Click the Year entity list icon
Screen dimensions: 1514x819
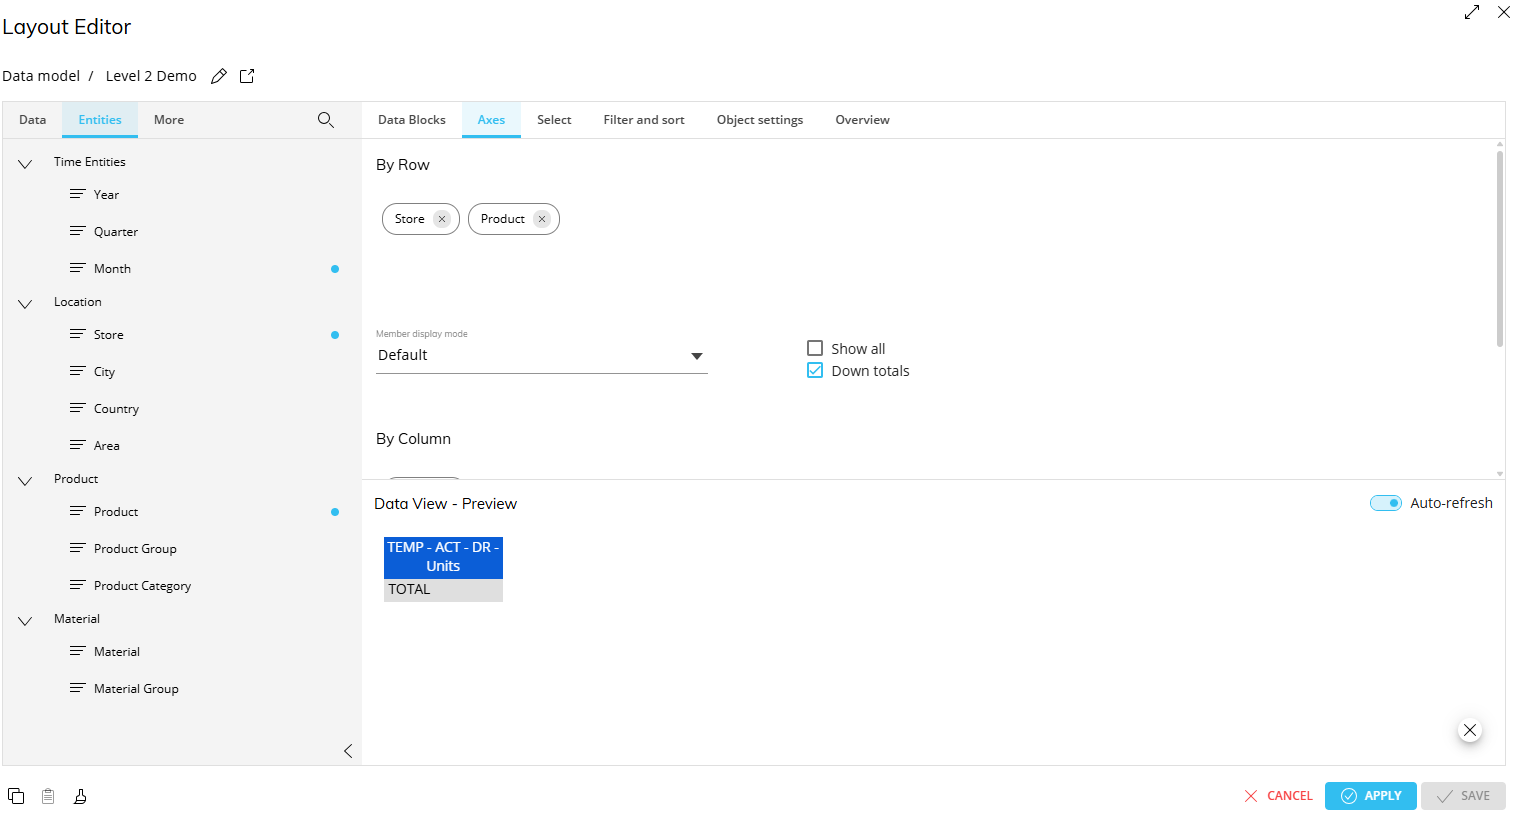click(77, 194)
